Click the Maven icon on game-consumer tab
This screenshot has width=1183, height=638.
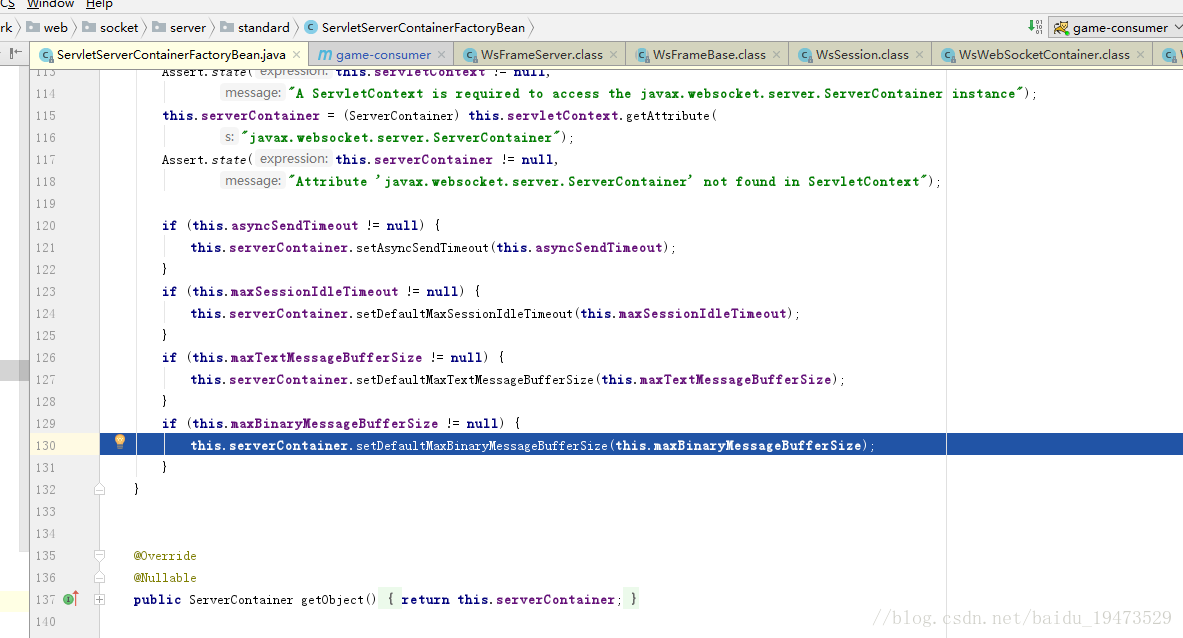pos(325,55)
